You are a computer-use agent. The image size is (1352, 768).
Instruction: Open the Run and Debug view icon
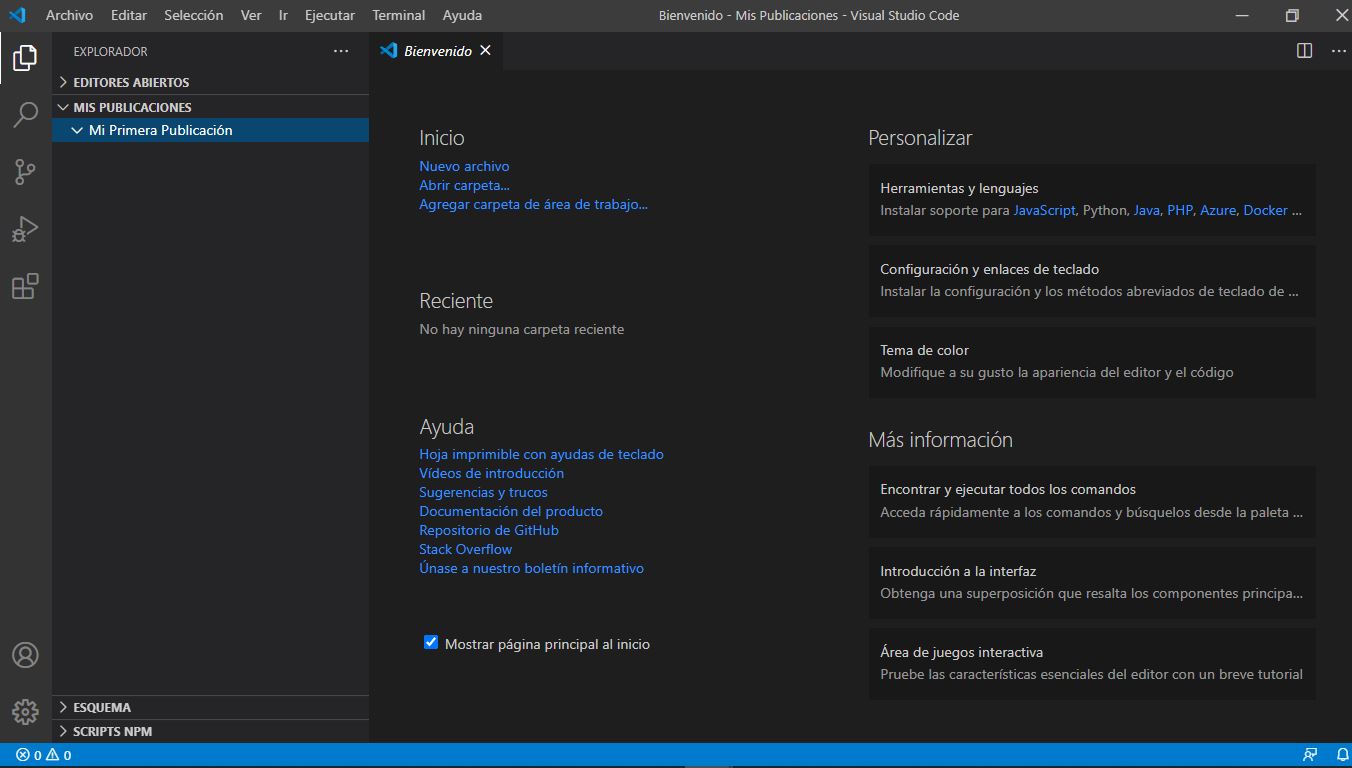(x=25, y=229)
